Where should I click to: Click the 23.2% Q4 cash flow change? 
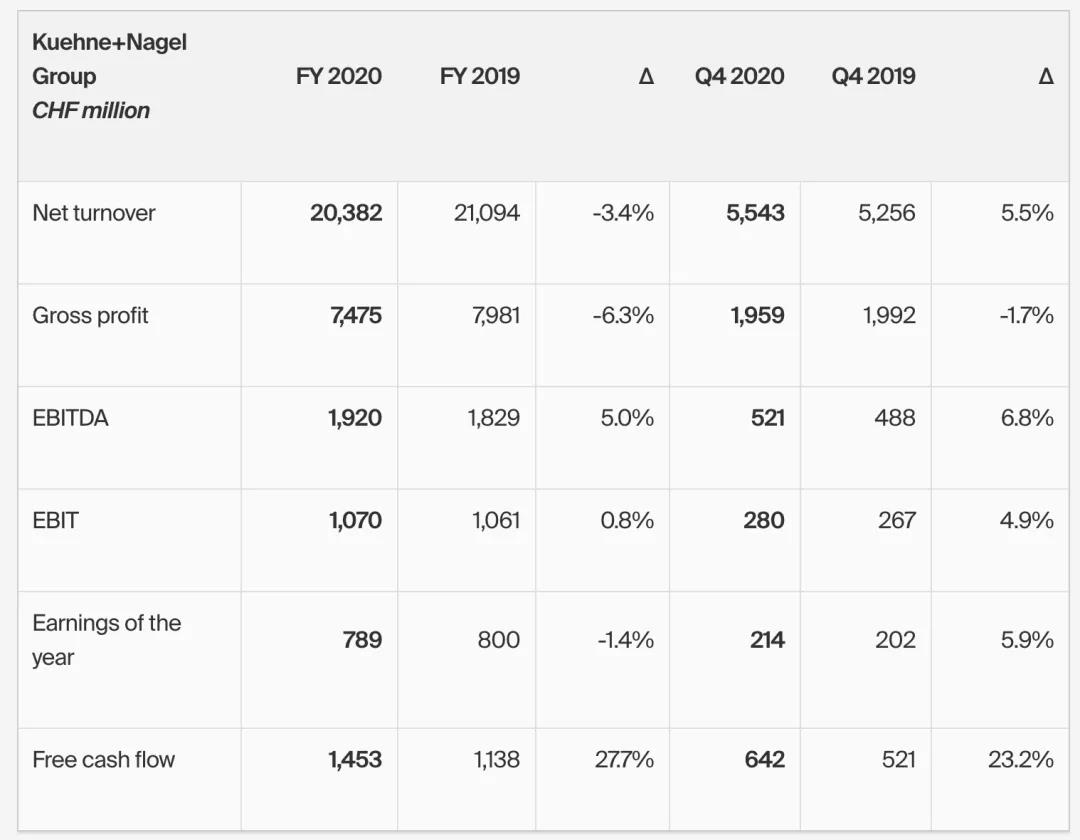1020,760
